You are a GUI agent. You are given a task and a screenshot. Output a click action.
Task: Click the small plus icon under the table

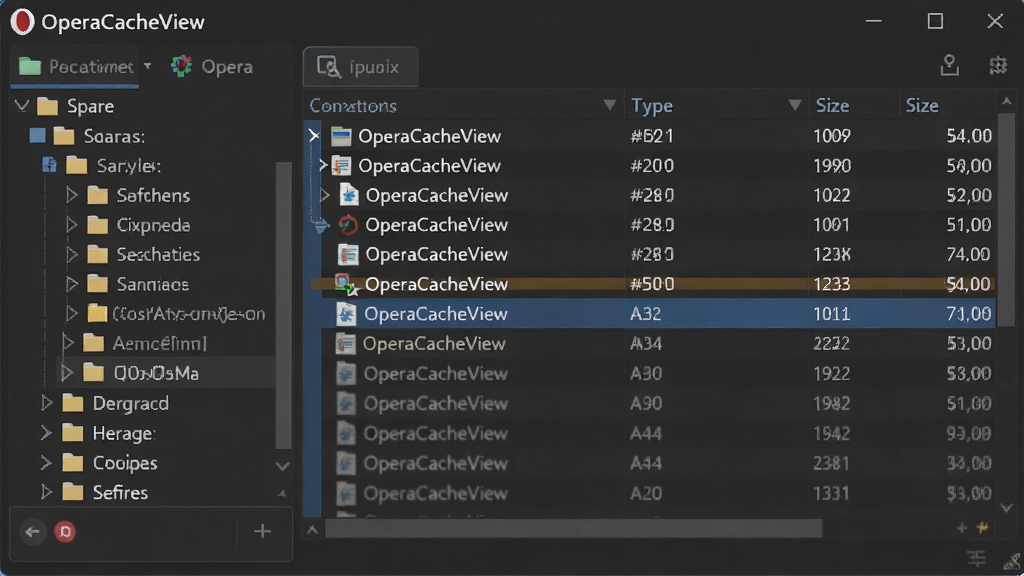click(x=961, y=528)
